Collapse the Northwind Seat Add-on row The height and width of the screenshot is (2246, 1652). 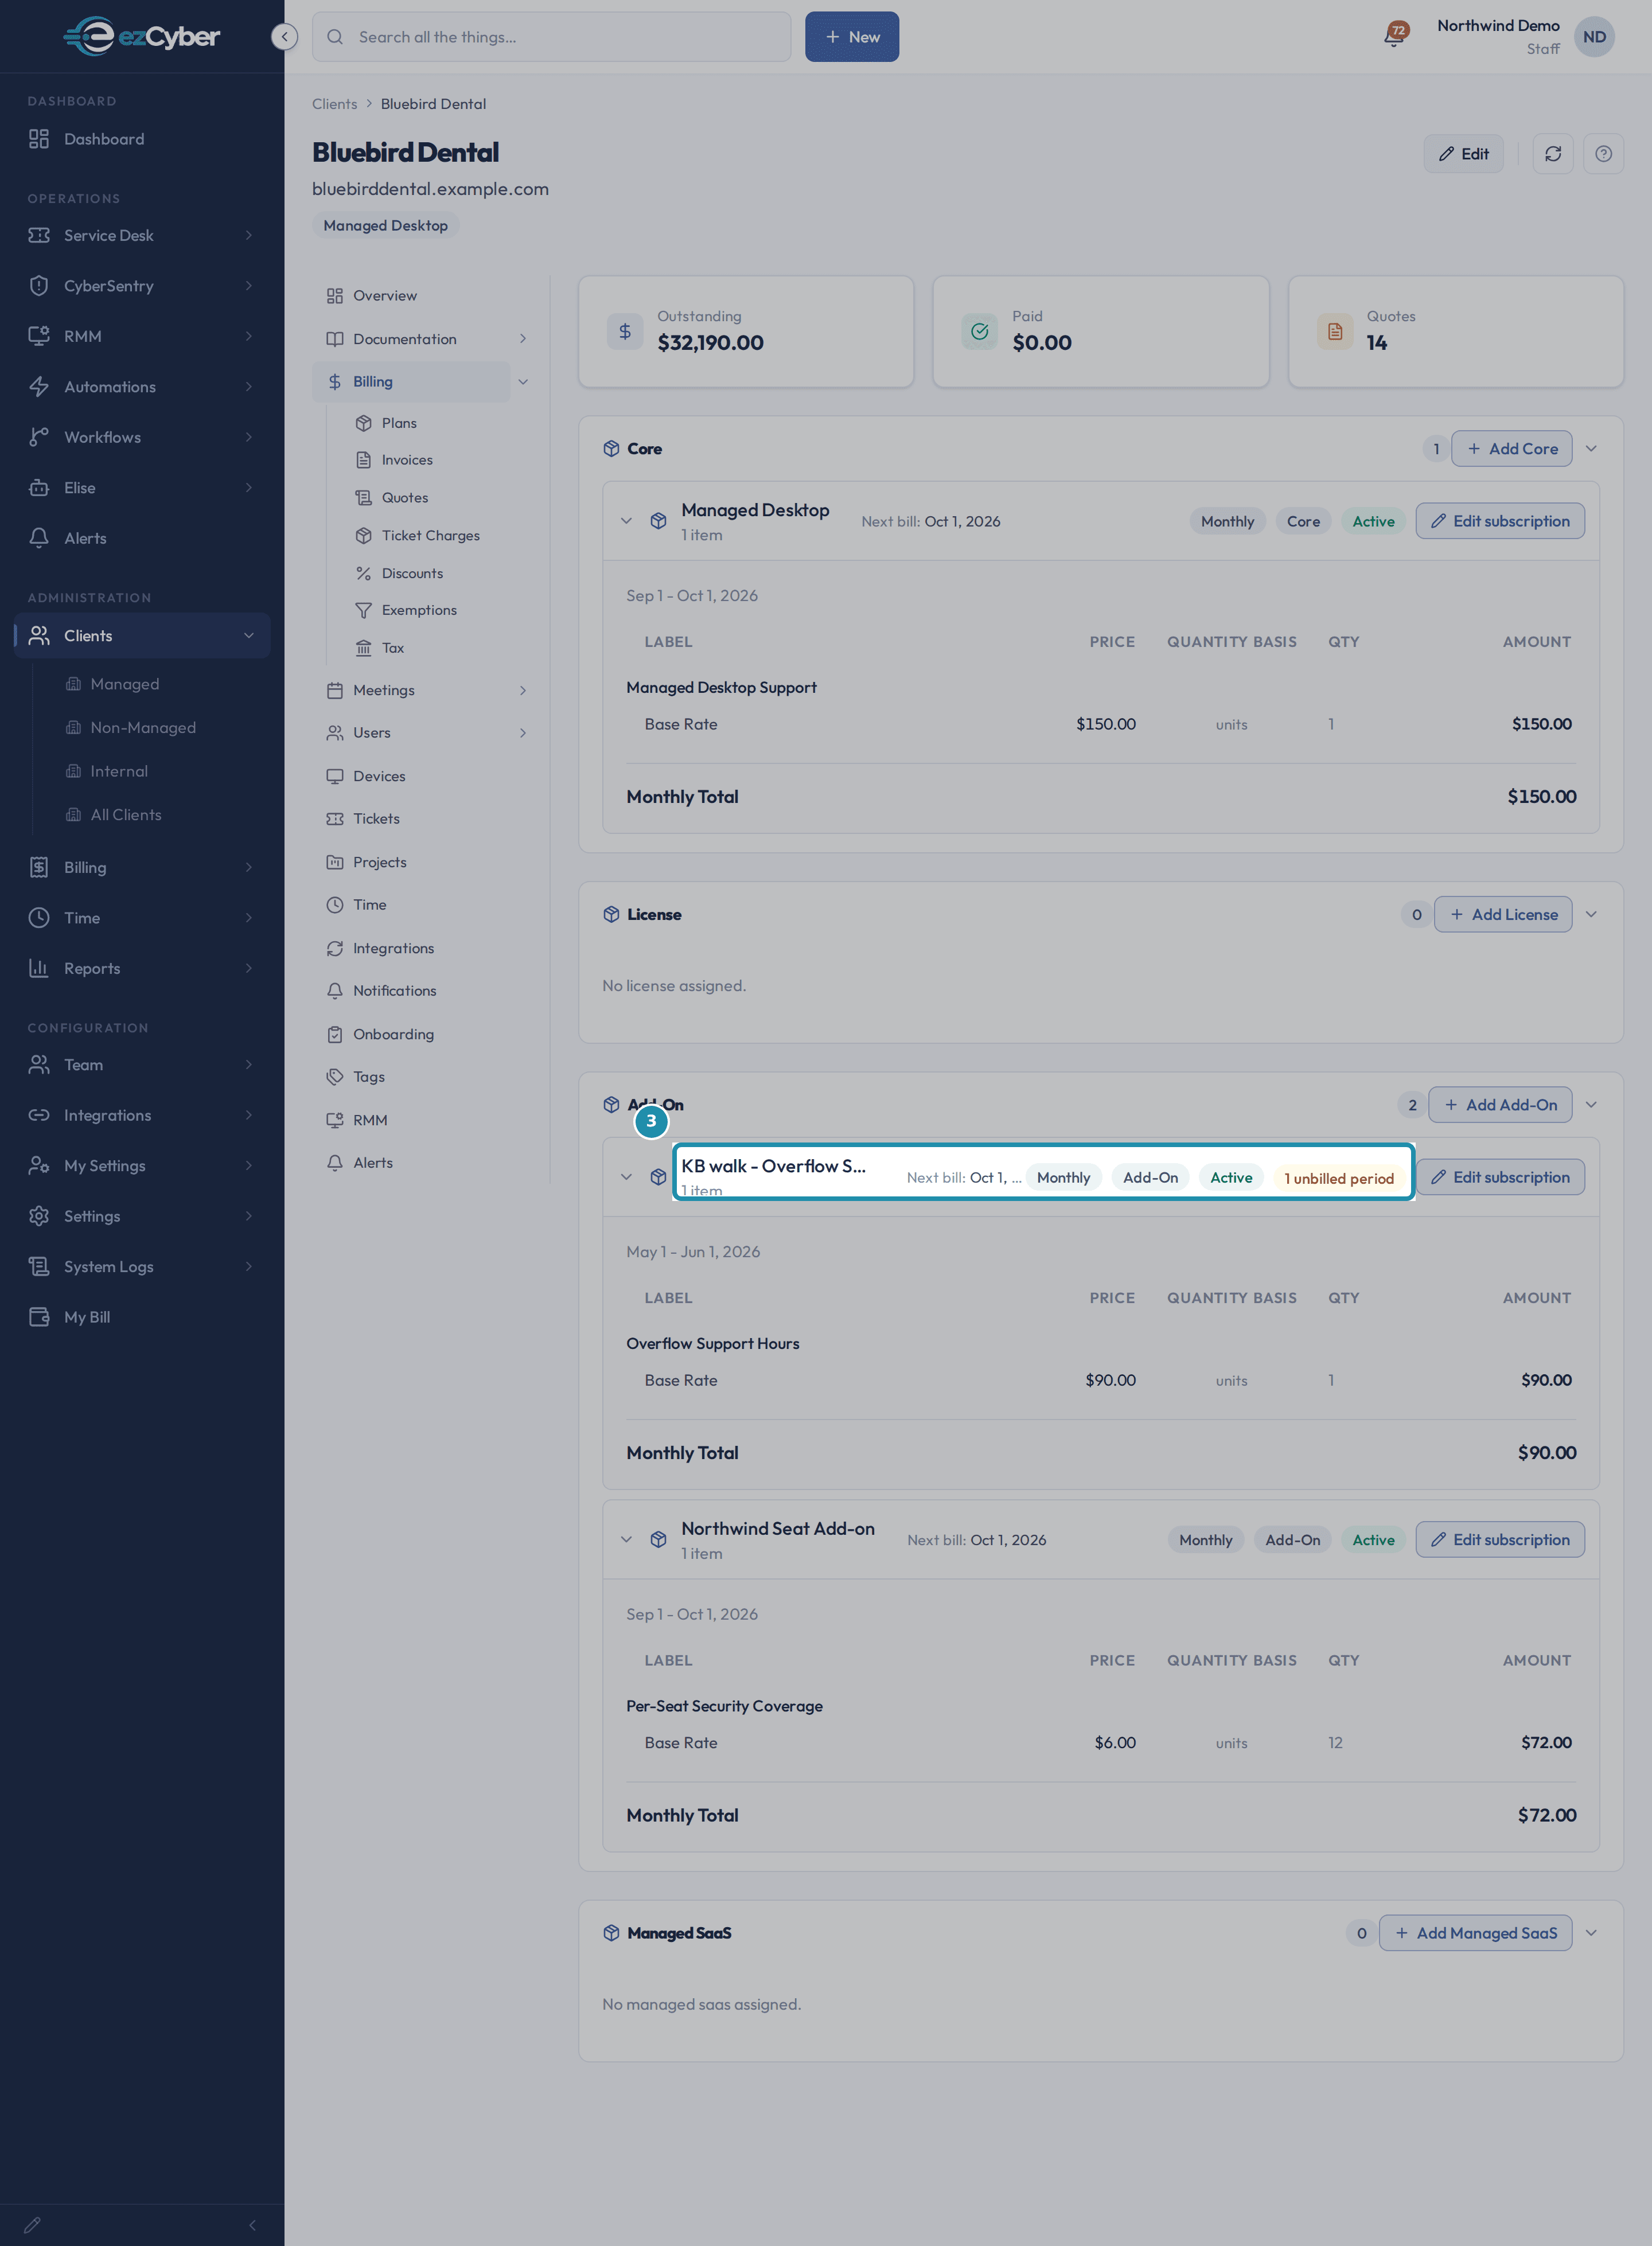pos(626,1539)
